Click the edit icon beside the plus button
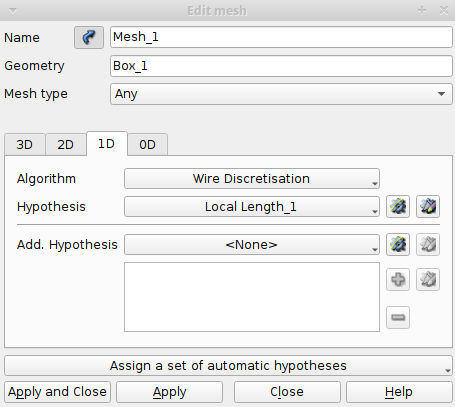Viewport: 455px width, 407px height. coord(428,279)
